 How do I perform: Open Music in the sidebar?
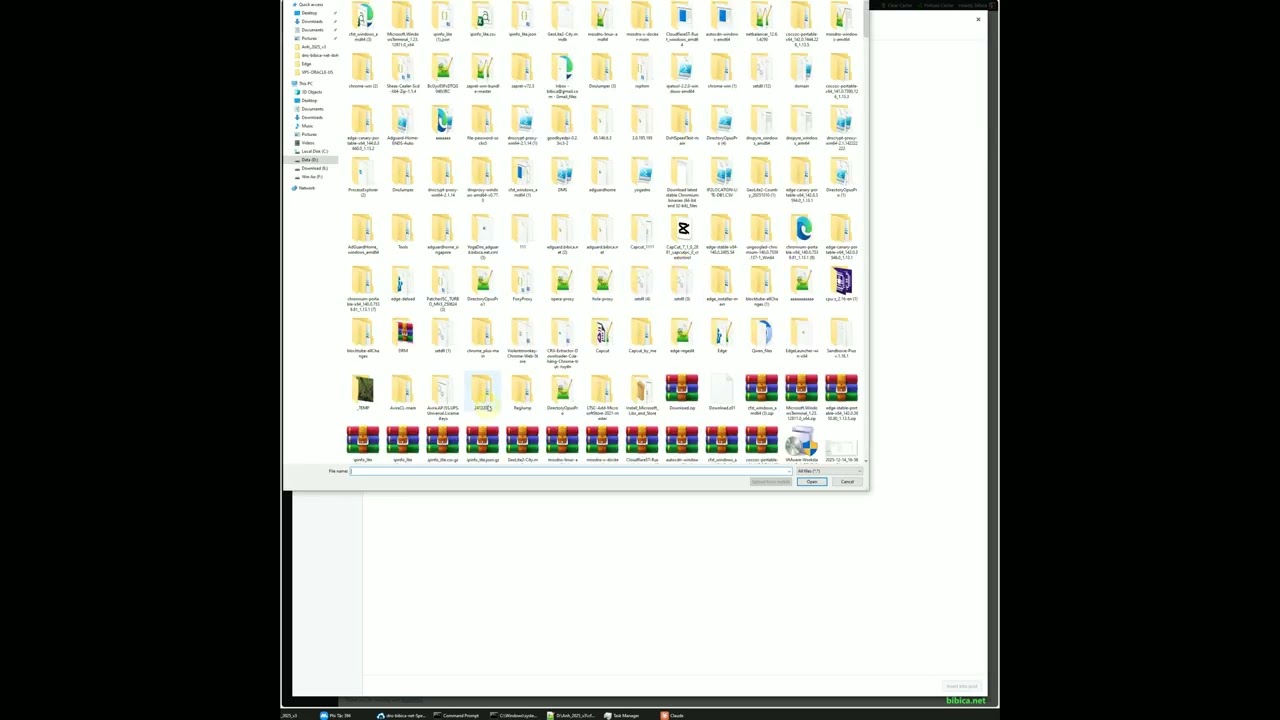tap(306, 126)
